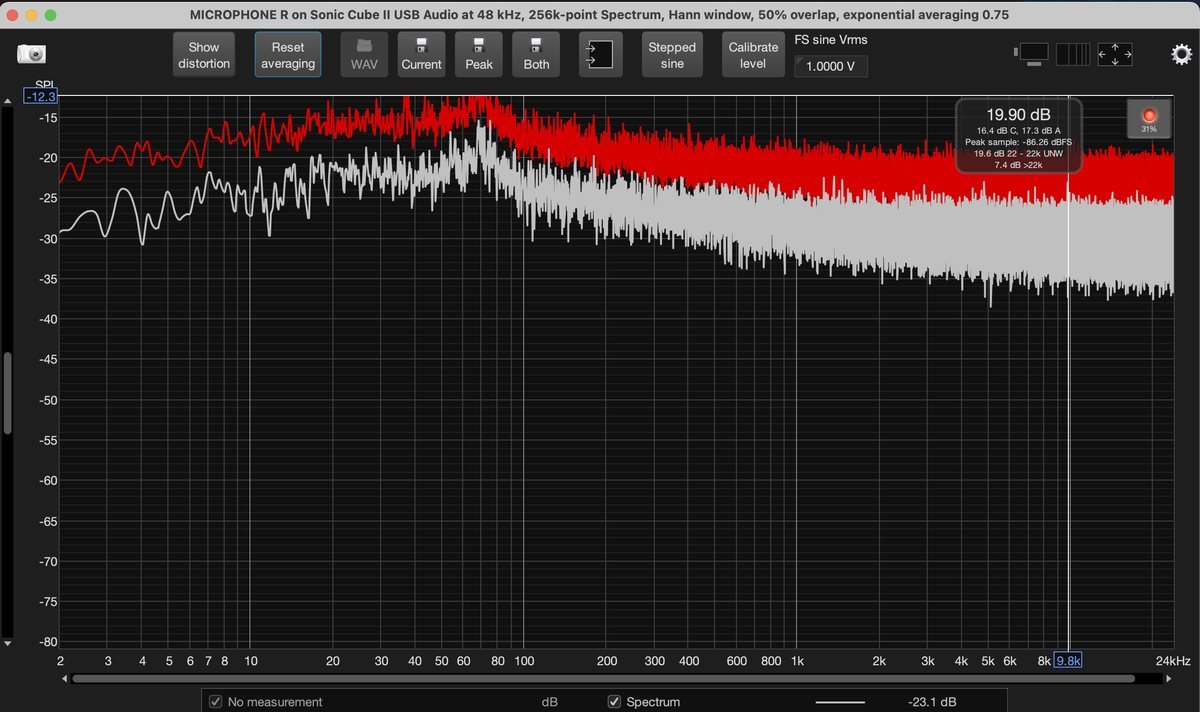1200x712 pixels.
Task: Open the WAV file import button
Action: click(364, 54)
